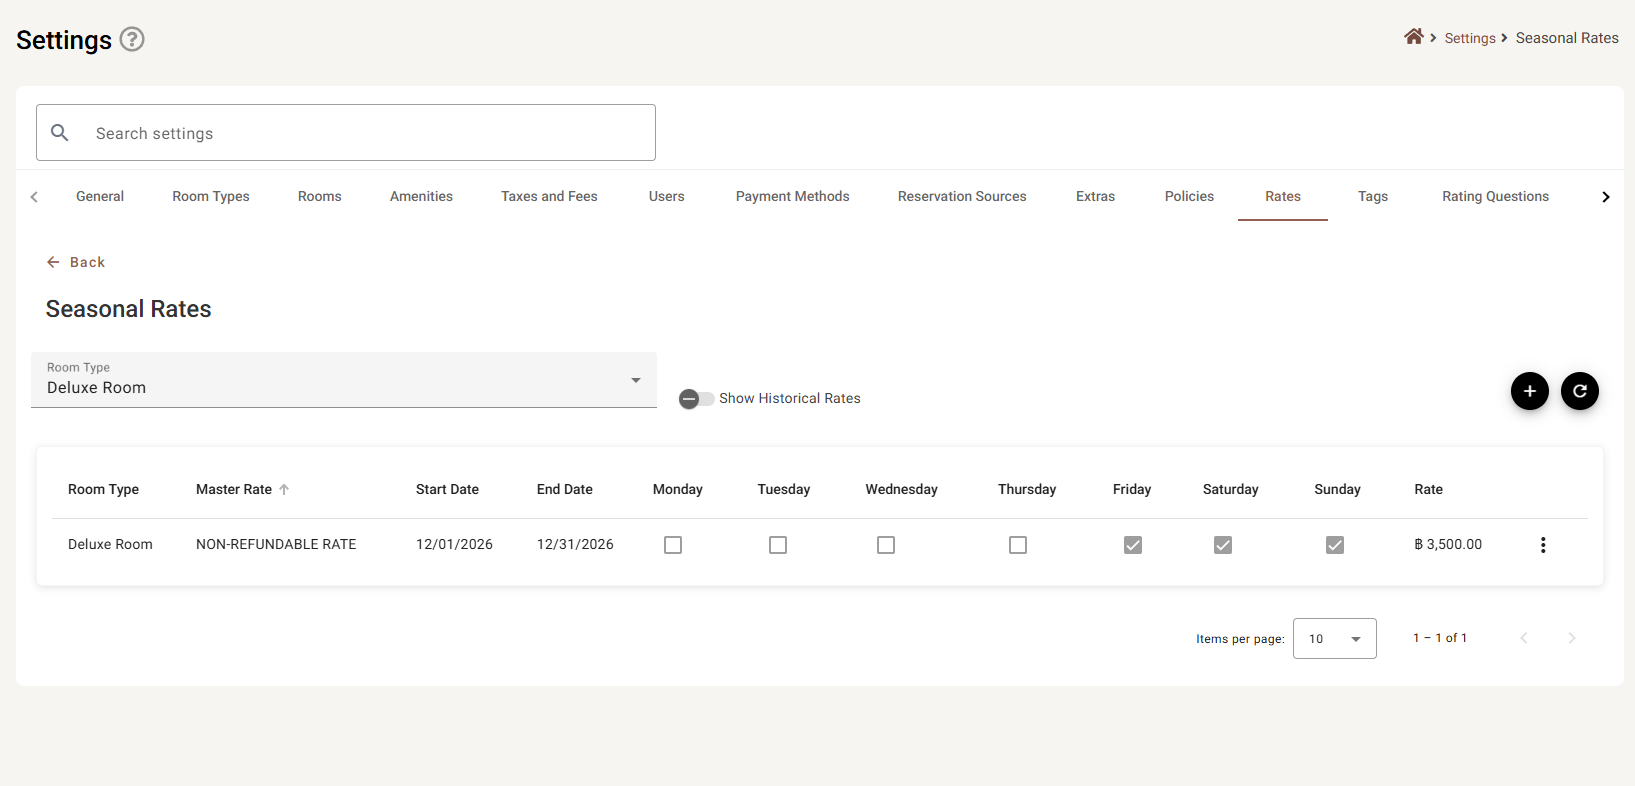Viewport: 1635px width, 786px height.
Task: Open row actions menu for Deluxe Room rate
Action: pyautogui.click(x=1543, y=545)
